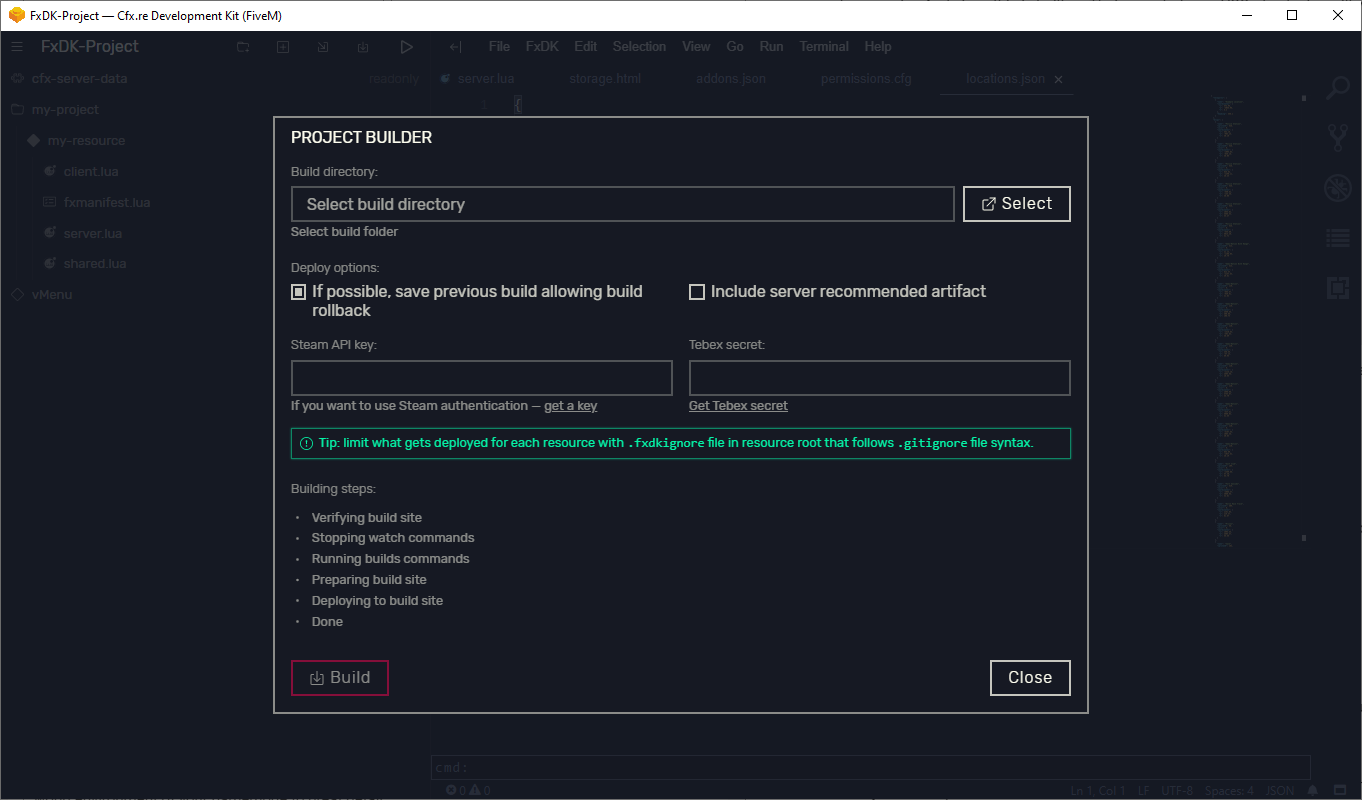1362x800 pixels.
Task: Open the Search magnifier icon in sidebar
Action: coord(1337,89)
